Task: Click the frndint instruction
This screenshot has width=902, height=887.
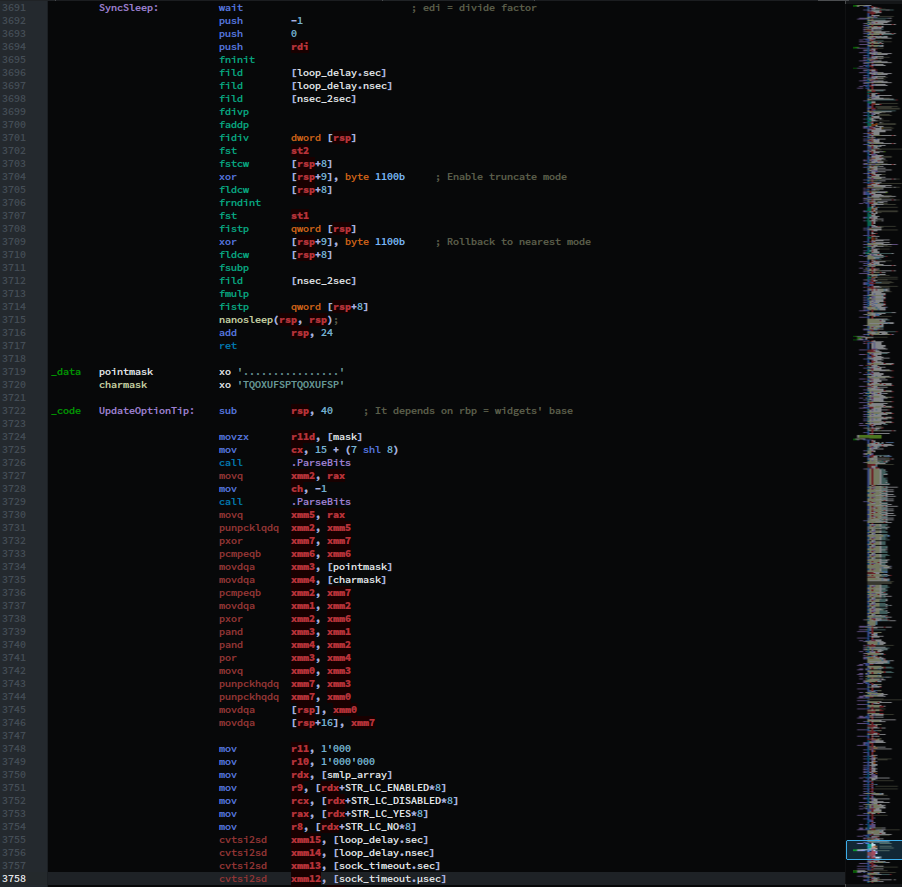Action: [240, 203]
